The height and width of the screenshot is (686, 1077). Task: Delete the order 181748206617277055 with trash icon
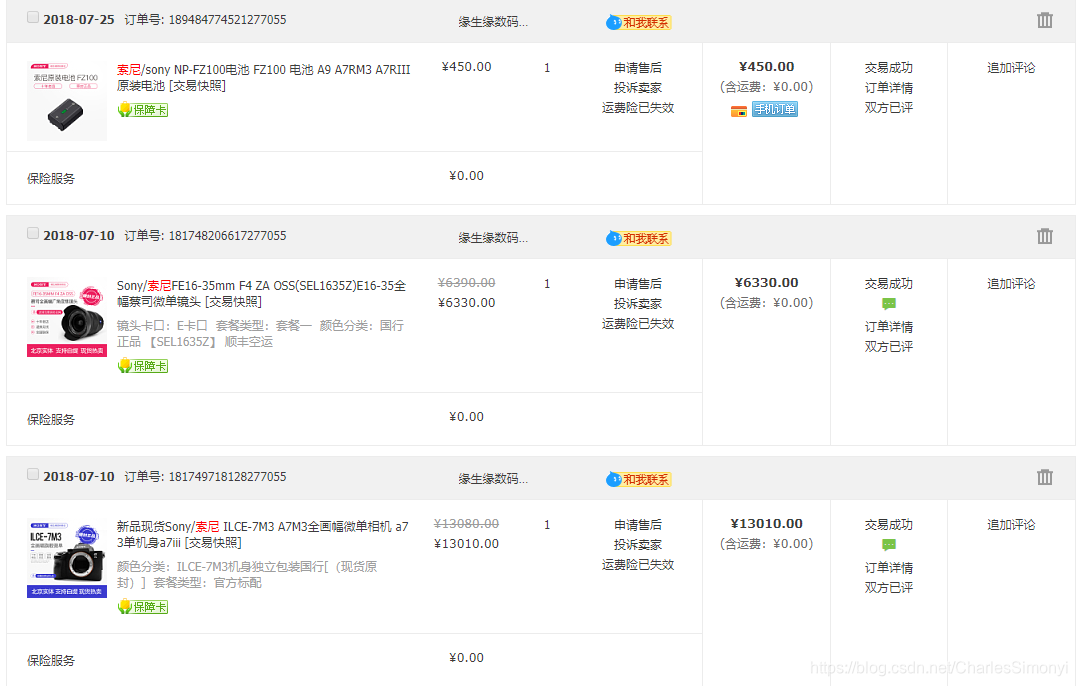[1044, 236]
